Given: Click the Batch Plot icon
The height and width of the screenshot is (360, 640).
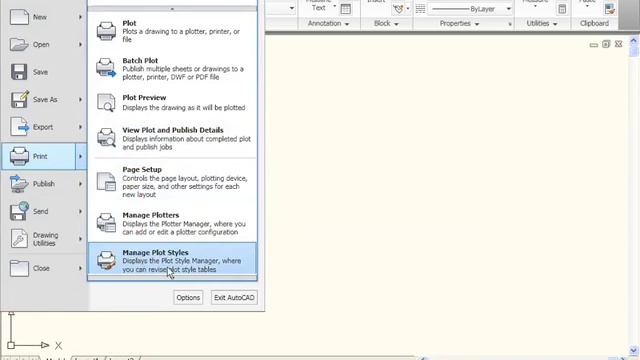Looking at the screenshot, I should click(106, 68).
